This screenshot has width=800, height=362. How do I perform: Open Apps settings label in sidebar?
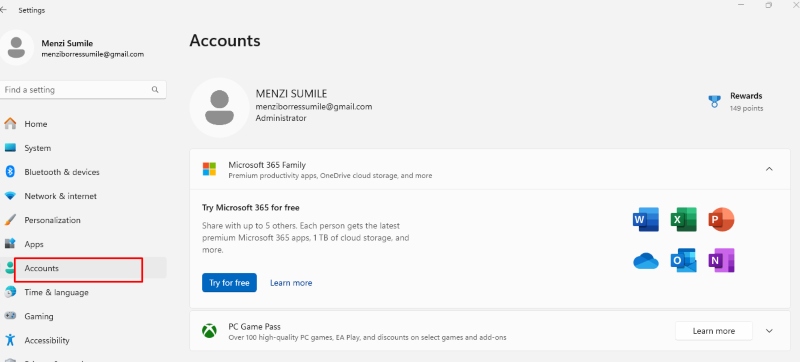(x=34, y=244)
